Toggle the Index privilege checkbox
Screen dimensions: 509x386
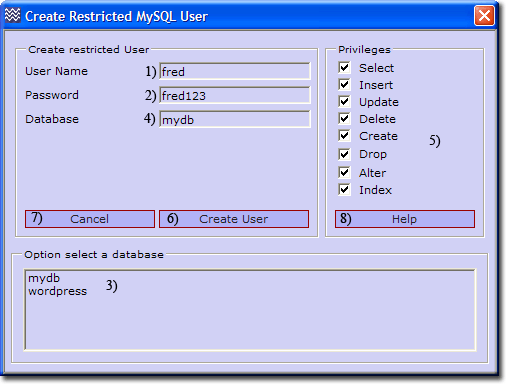[x=344, y=190]
